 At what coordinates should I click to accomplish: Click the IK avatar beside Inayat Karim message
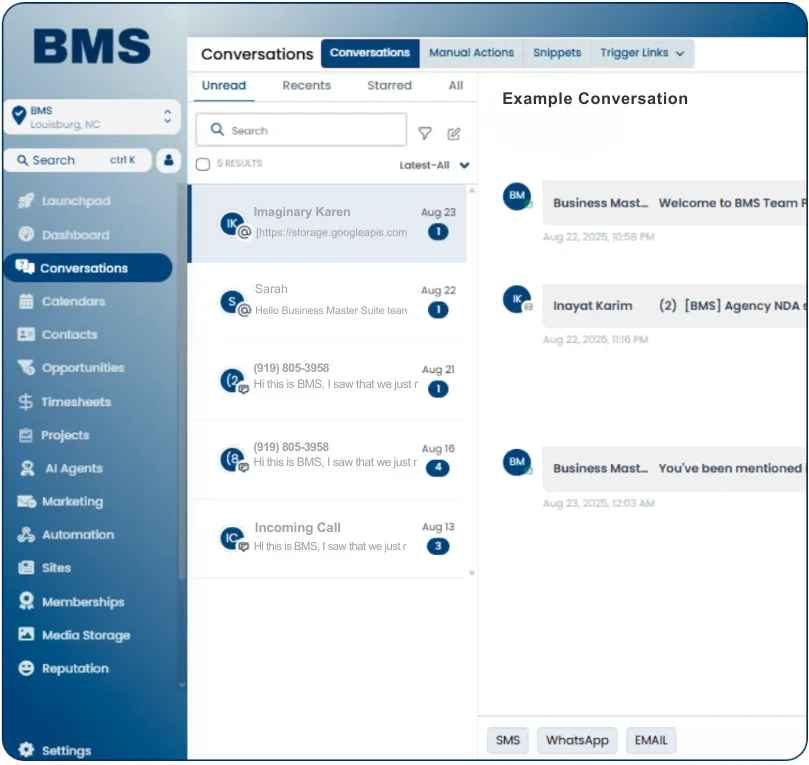click(x=517, y=299)
